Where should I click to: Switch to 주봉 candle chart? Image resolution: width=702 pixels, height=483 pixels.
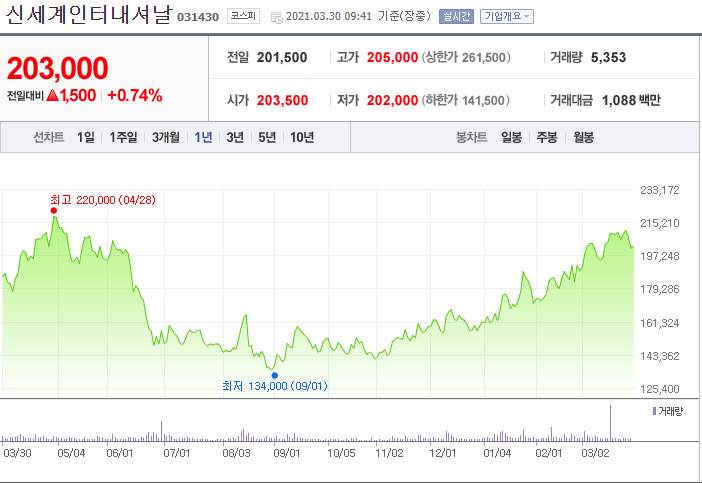point(547,137)
